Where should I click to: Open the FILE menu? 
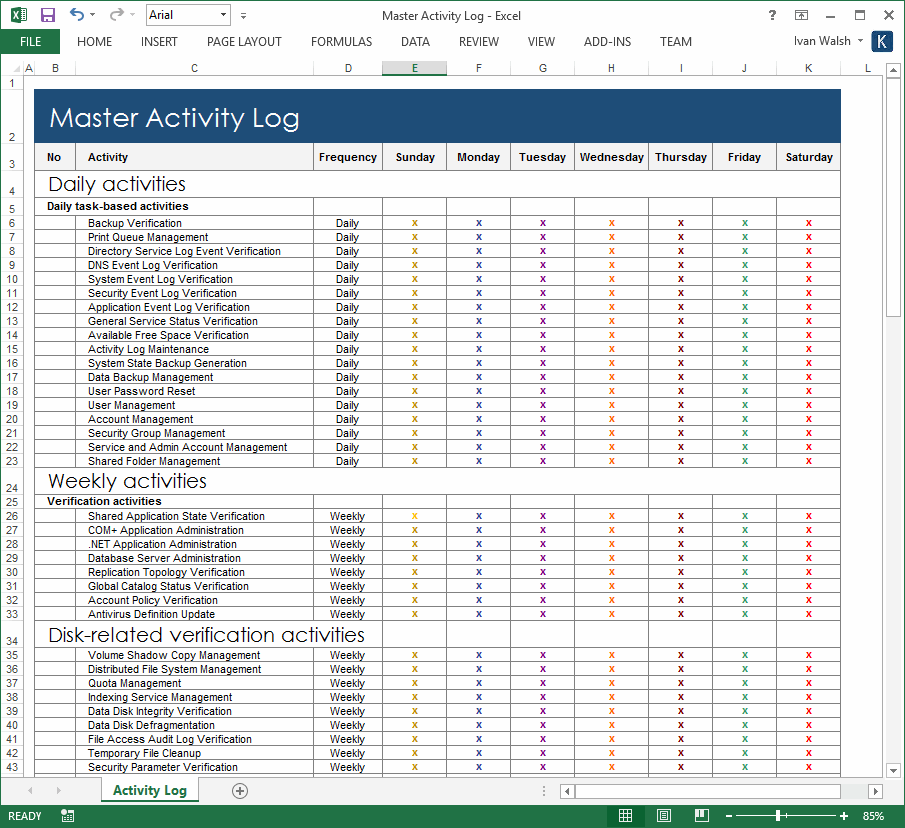(x=30, y=41)
